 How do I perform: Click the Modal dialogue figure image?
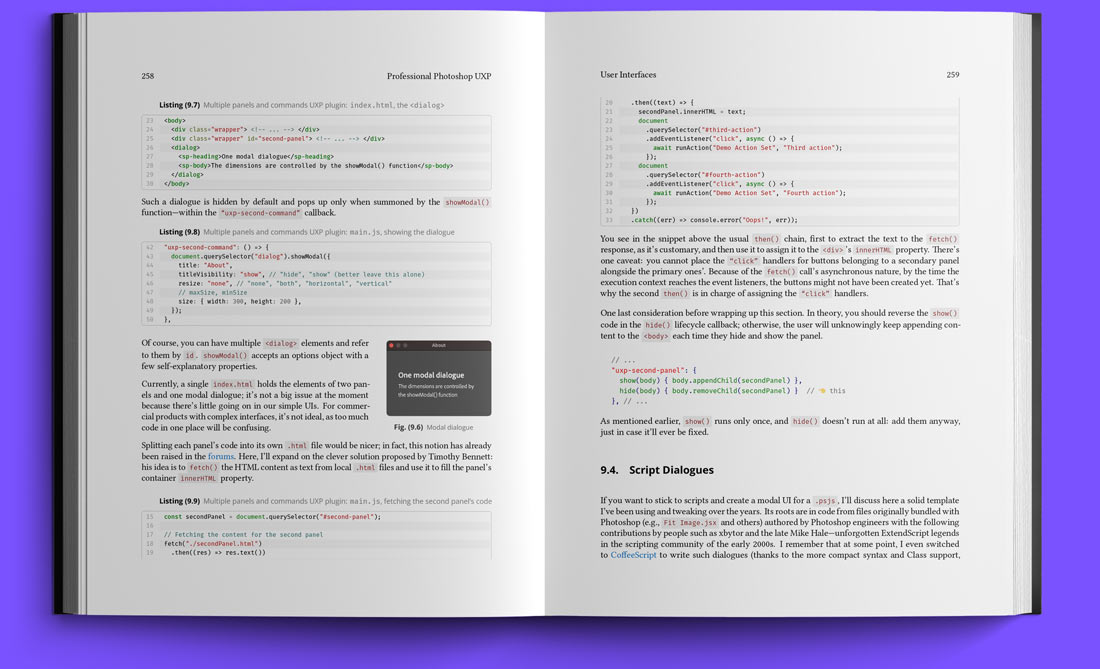pyautogui.click(x=438, y=378)
